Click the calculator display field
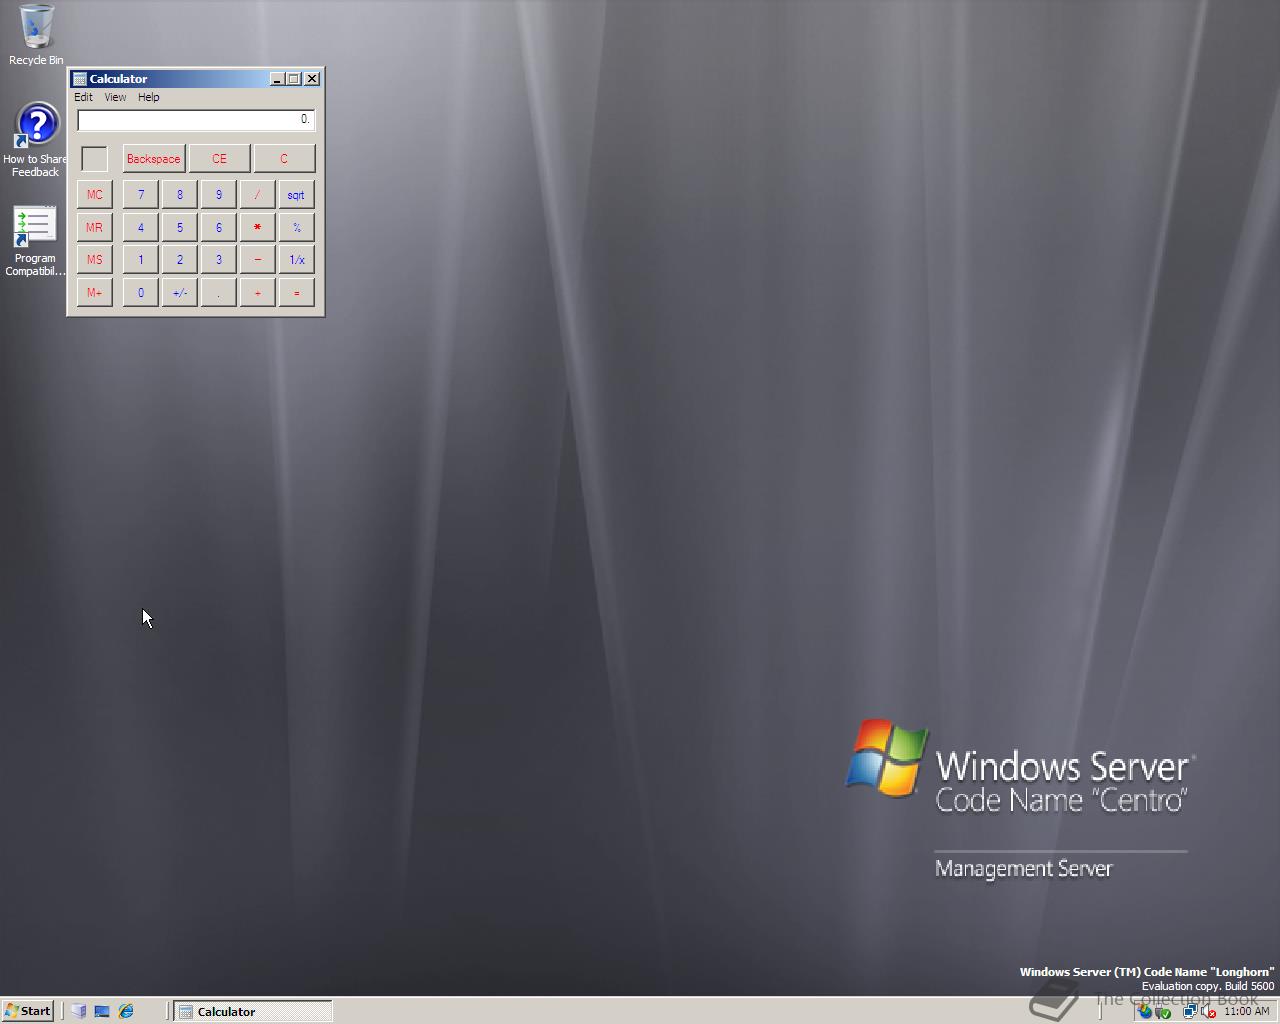Screen dimensions: 1280x1024 [x=196, y=120]
